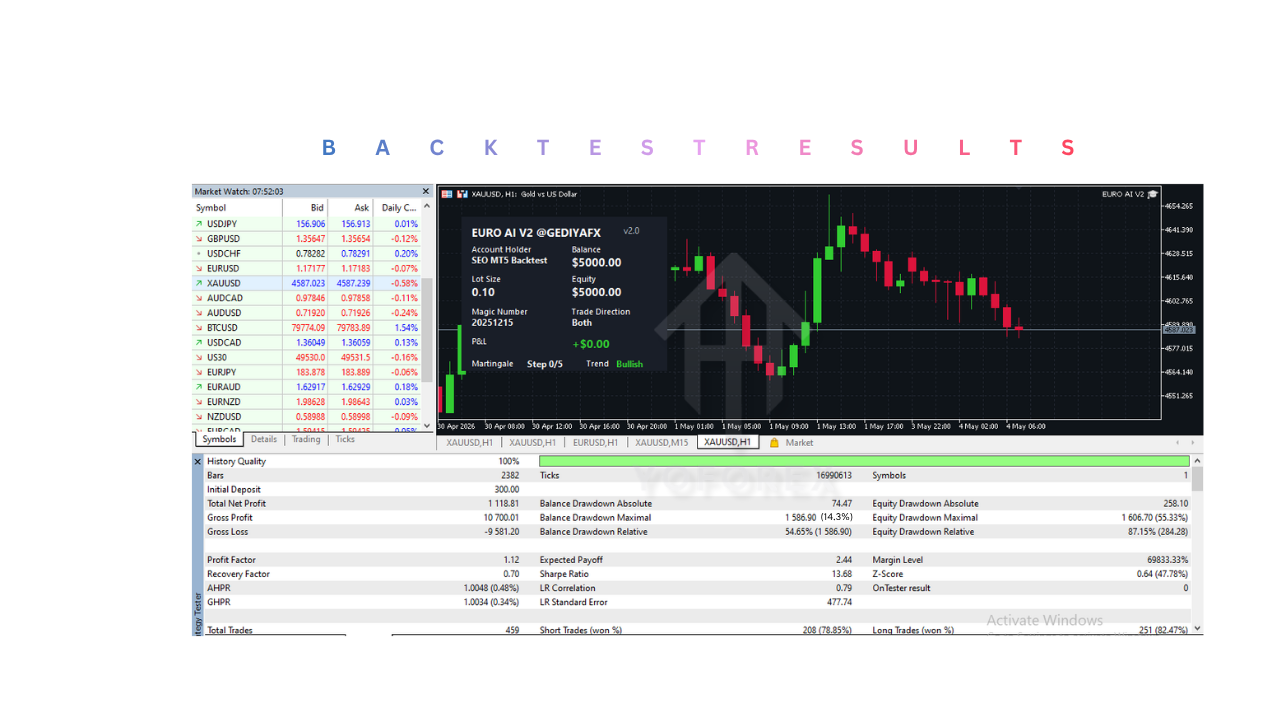Click the report vertical scrollbar thumb
The image size is (1280, 720).
1197,479
